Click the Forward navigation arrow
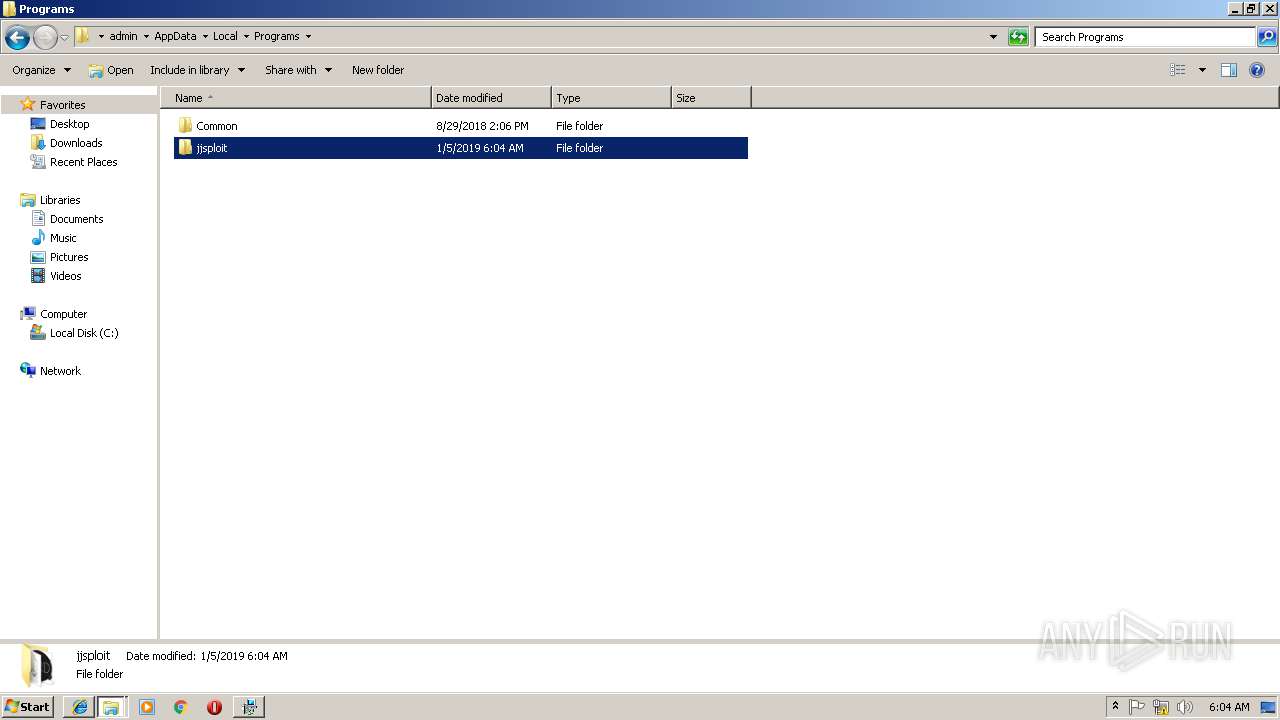 pos(45,37)
